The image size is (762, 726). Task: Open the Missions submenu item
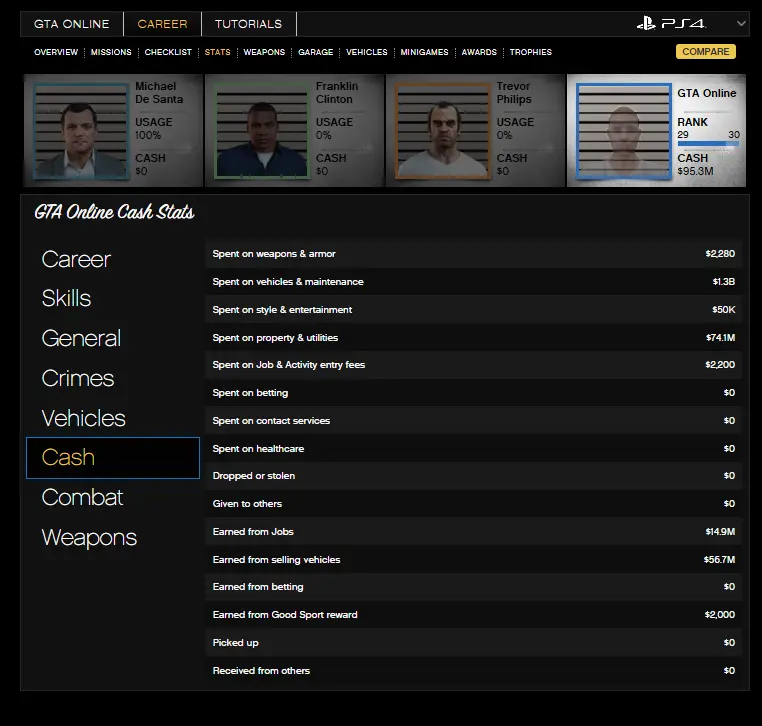click(111, 52)
